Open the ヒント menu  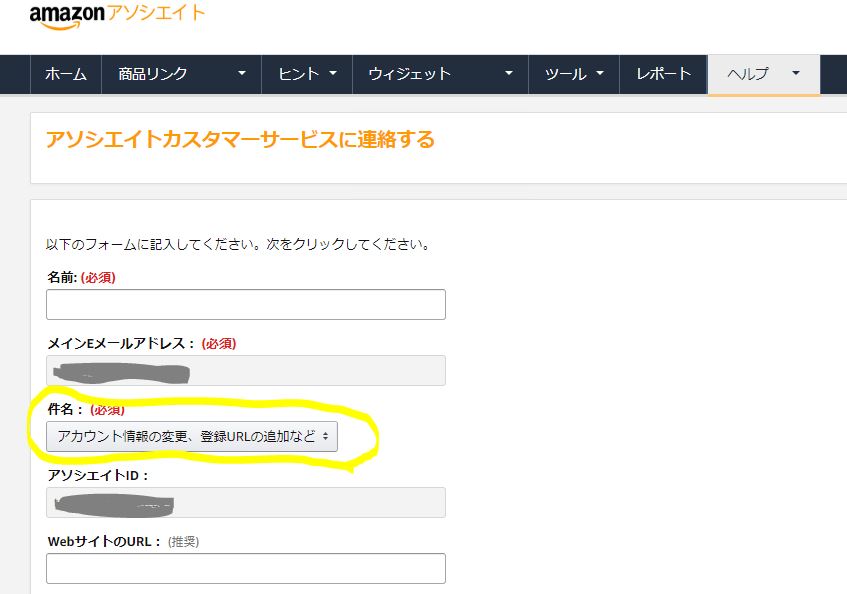299,74
